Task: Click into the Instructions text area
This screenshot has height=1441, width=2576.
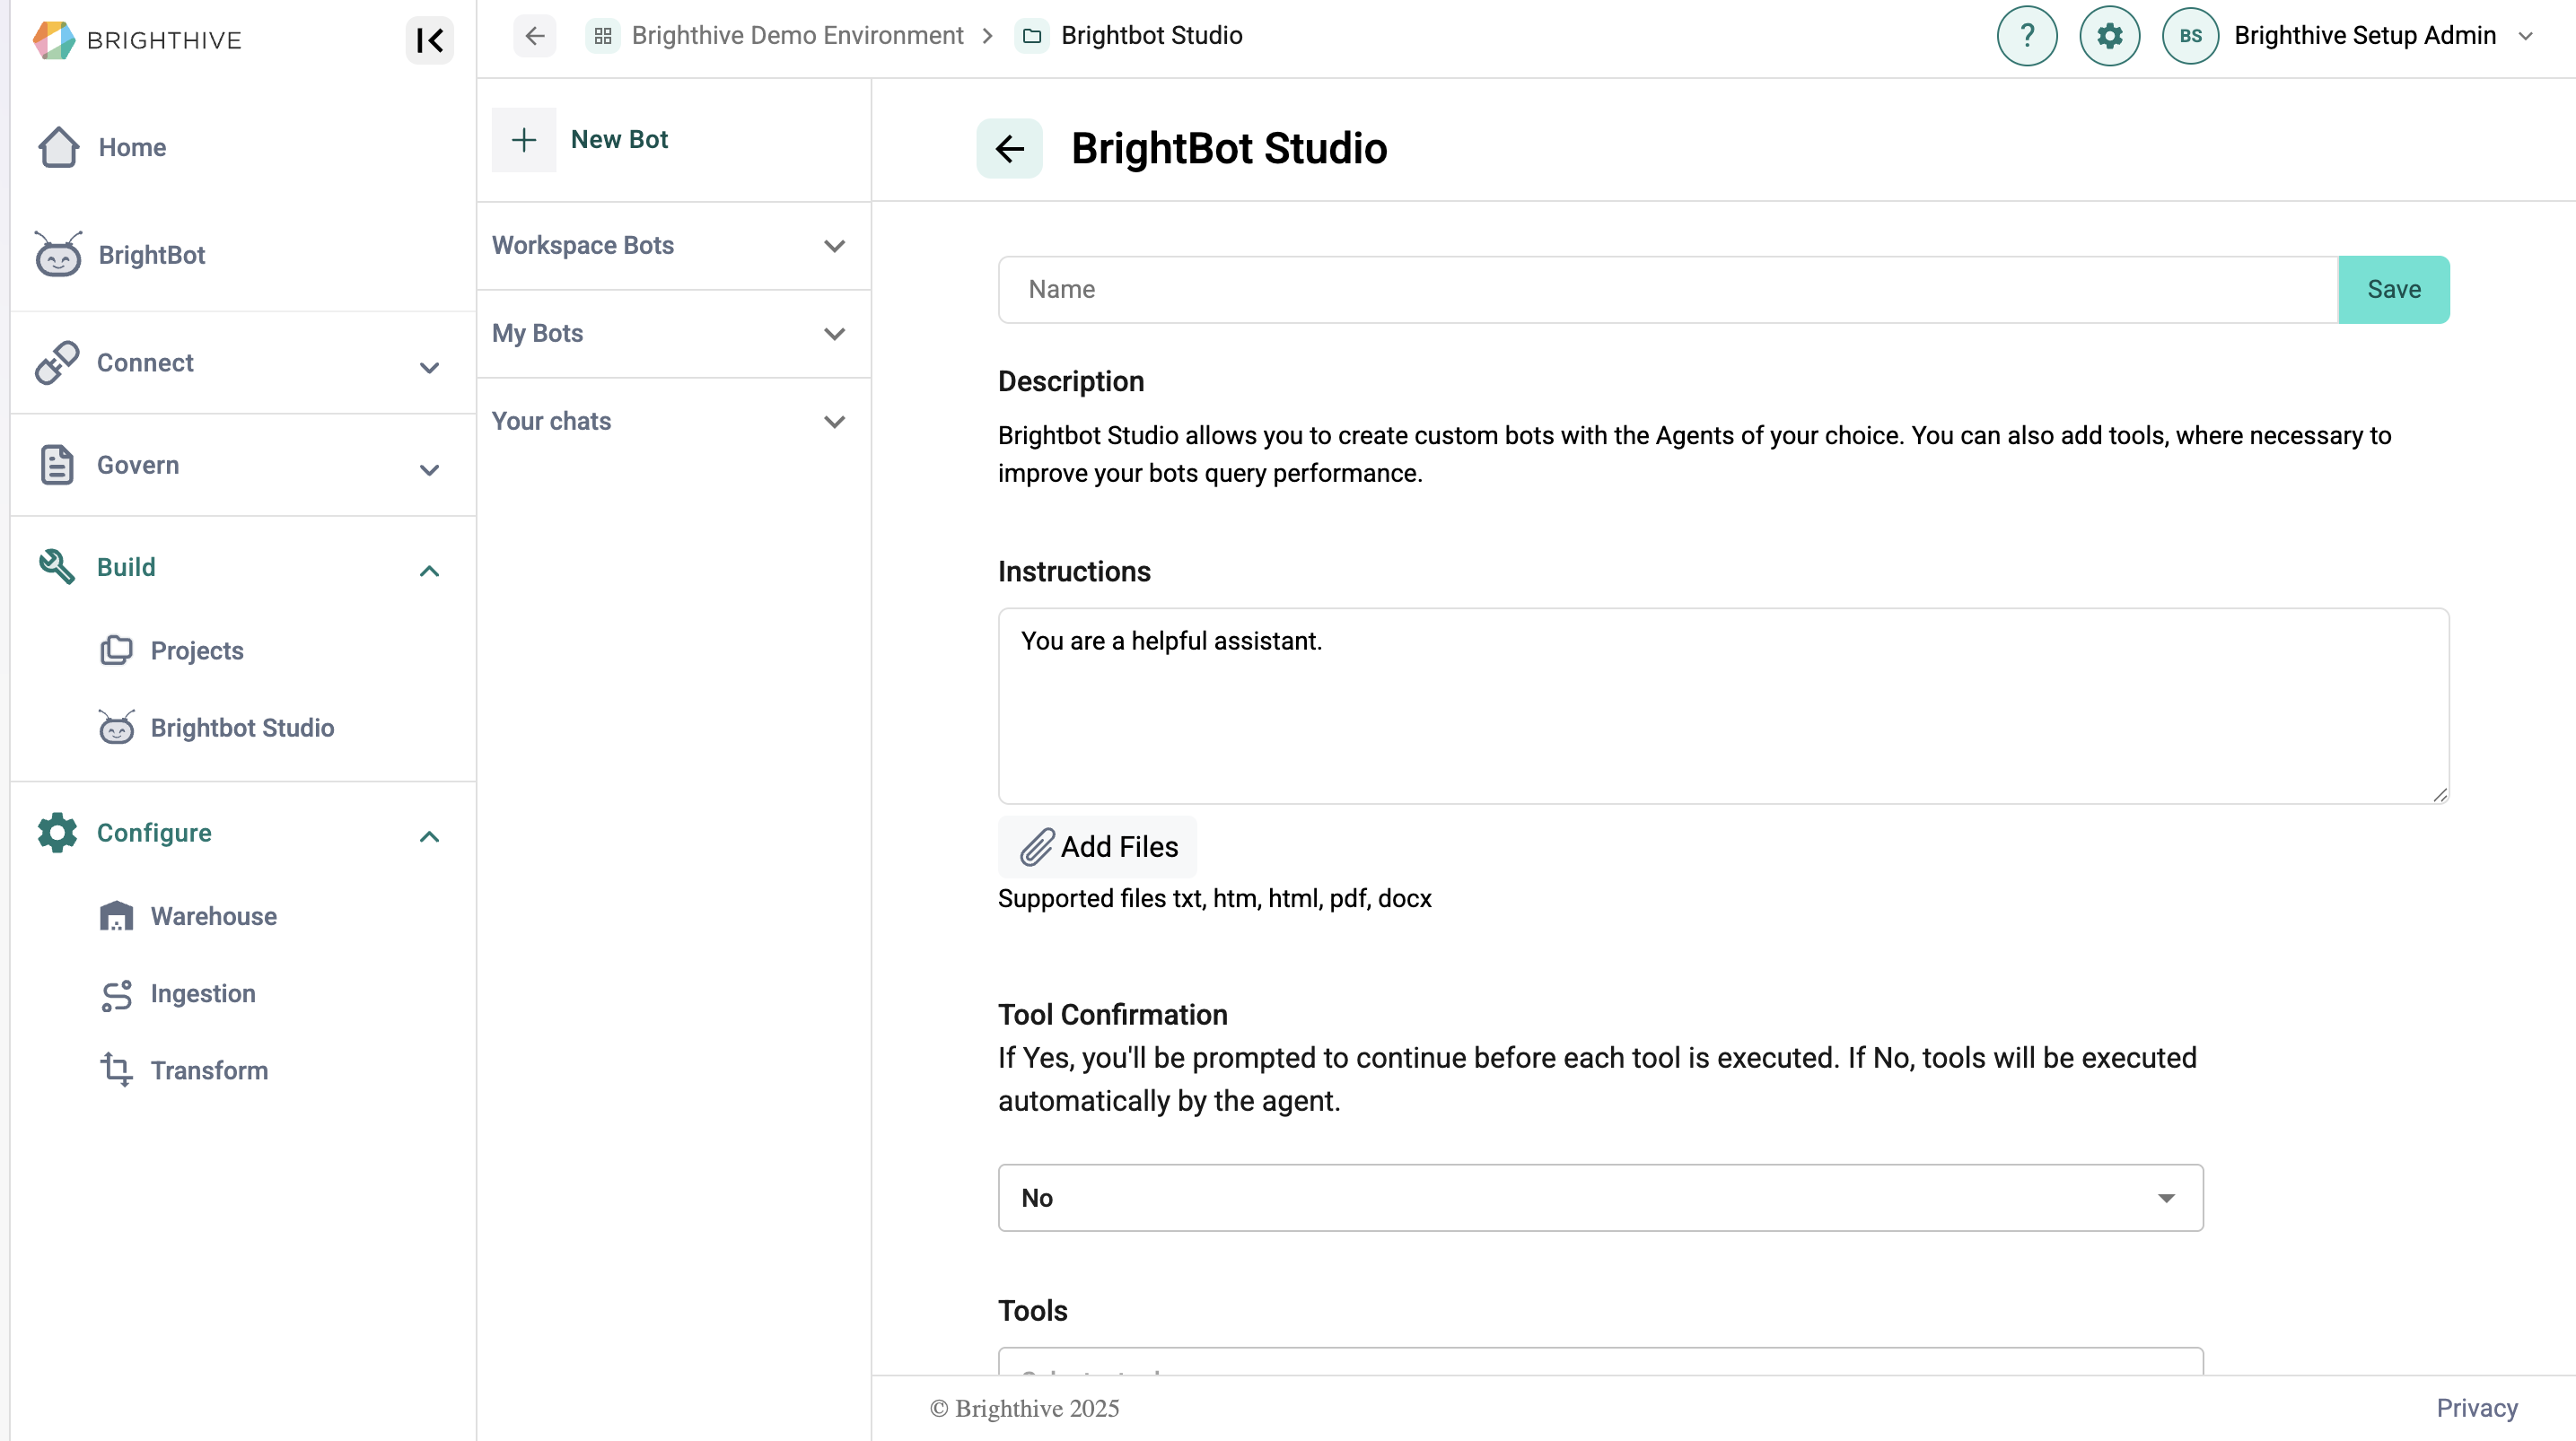Action: (x=1724, y=706)
